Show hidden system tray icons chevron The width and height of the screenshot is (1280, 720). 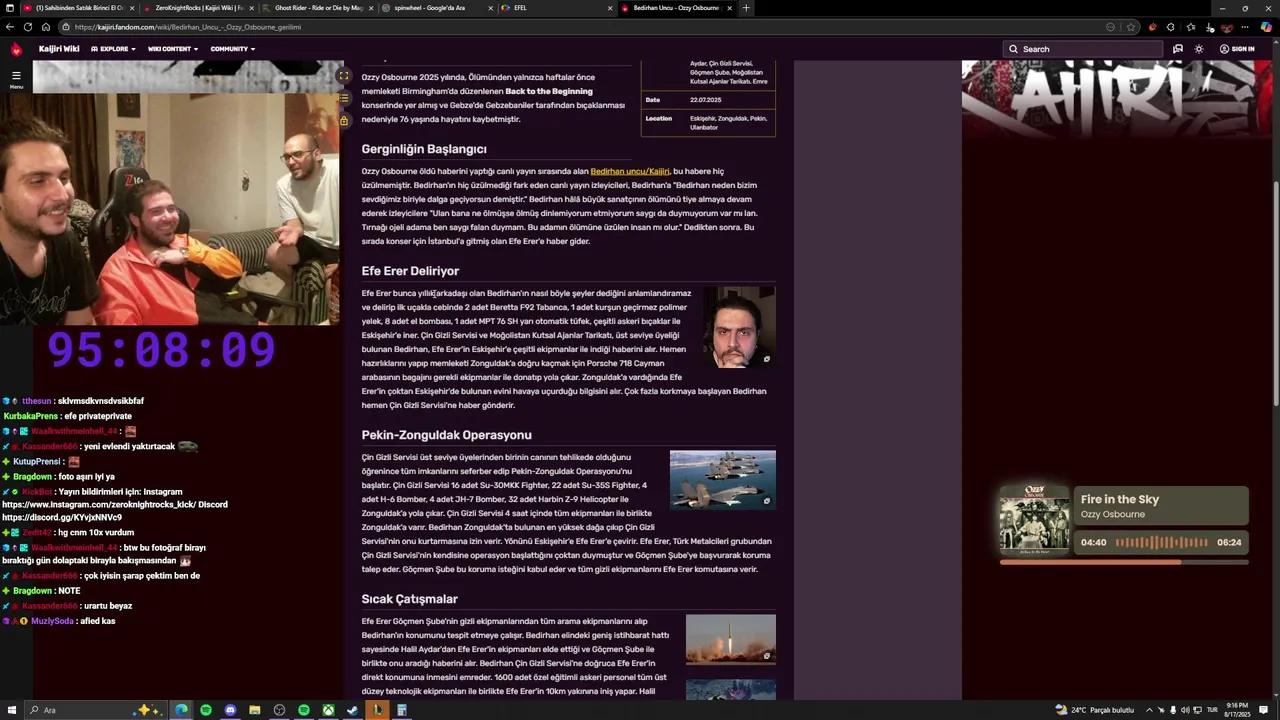(1149, 710)
